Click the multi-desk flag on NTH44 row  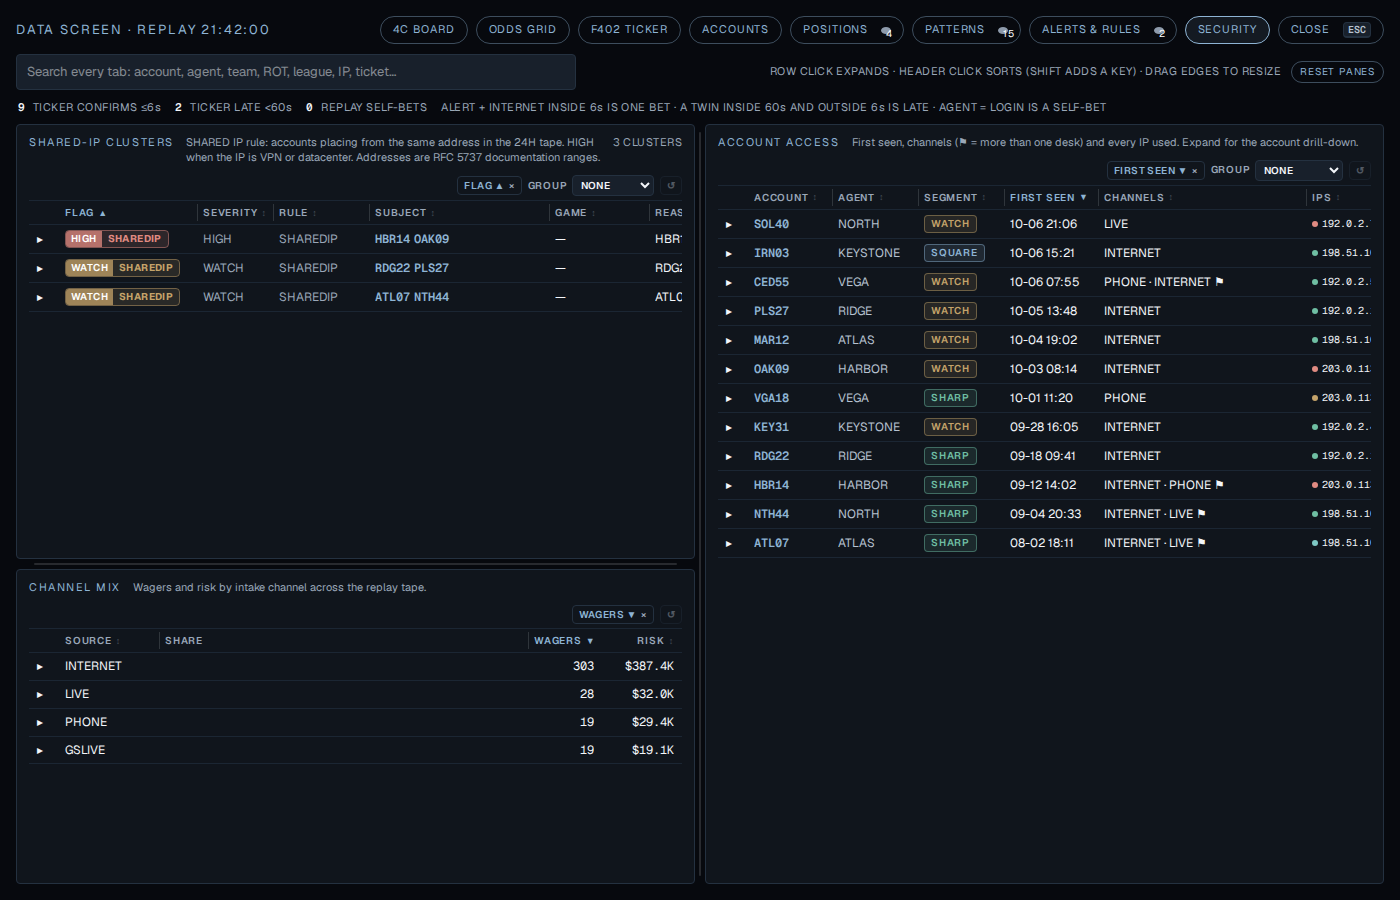point(1201,514)
